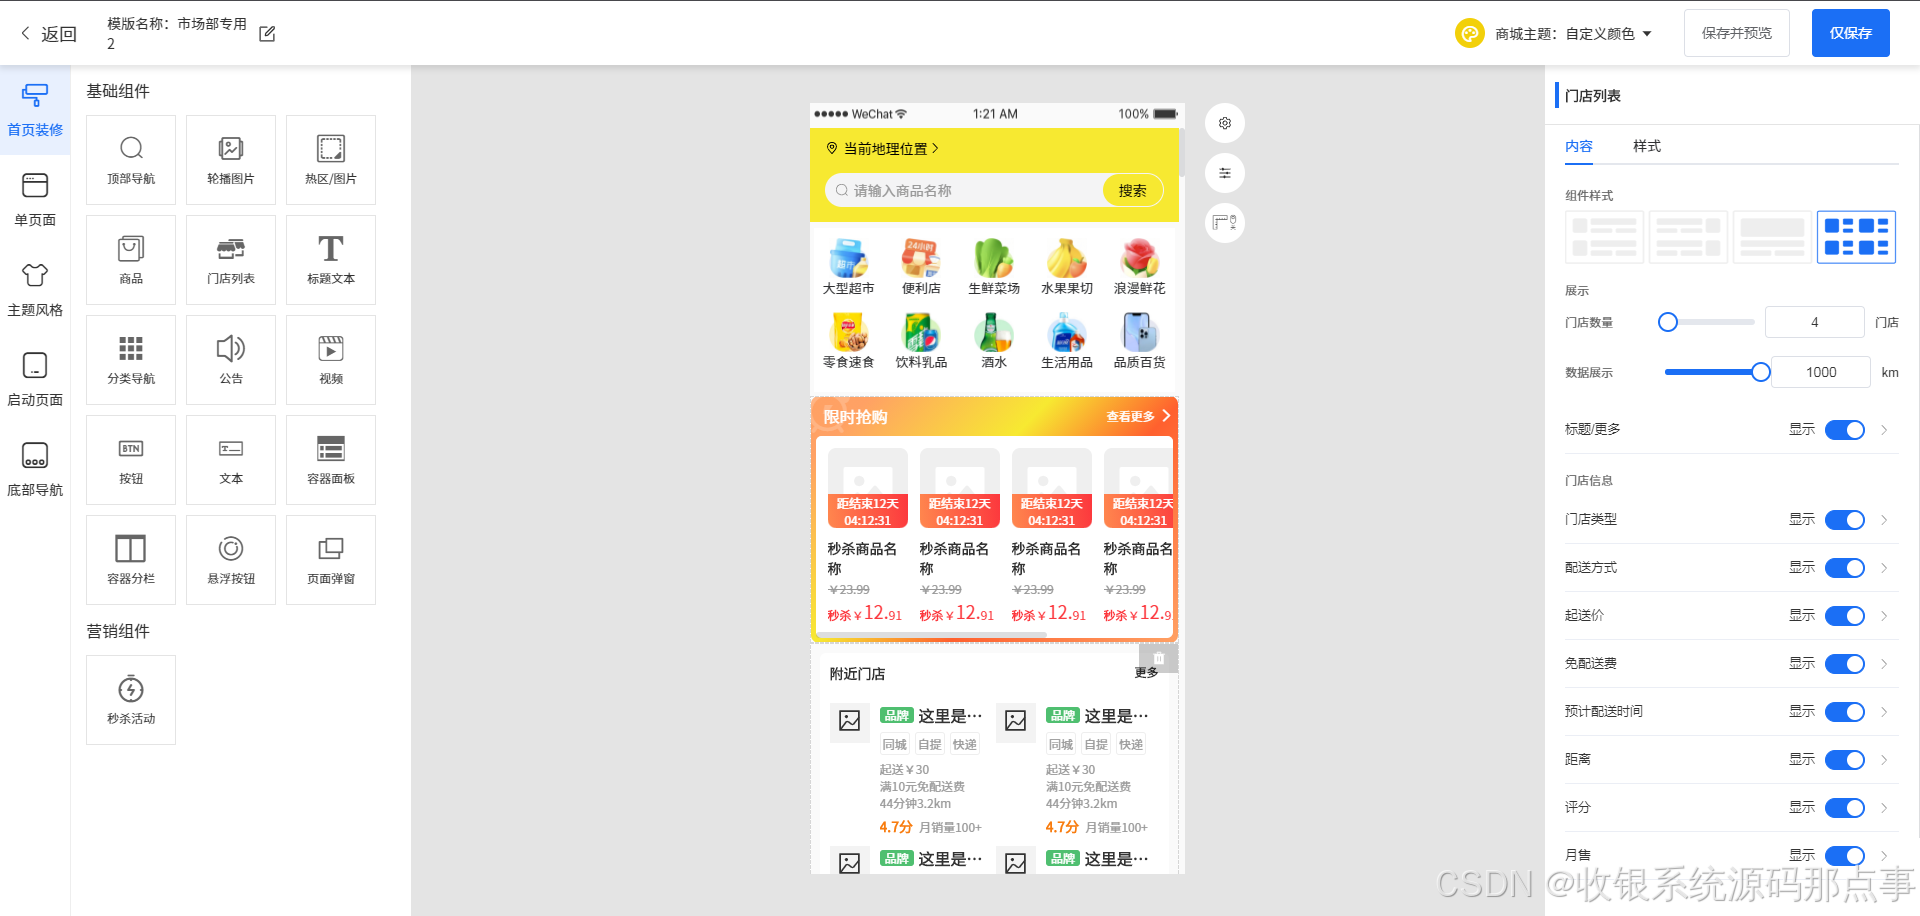Toggle the 标题/更多 display switch
This screenshot has height=916, width=1920.
coord(1845,430)
